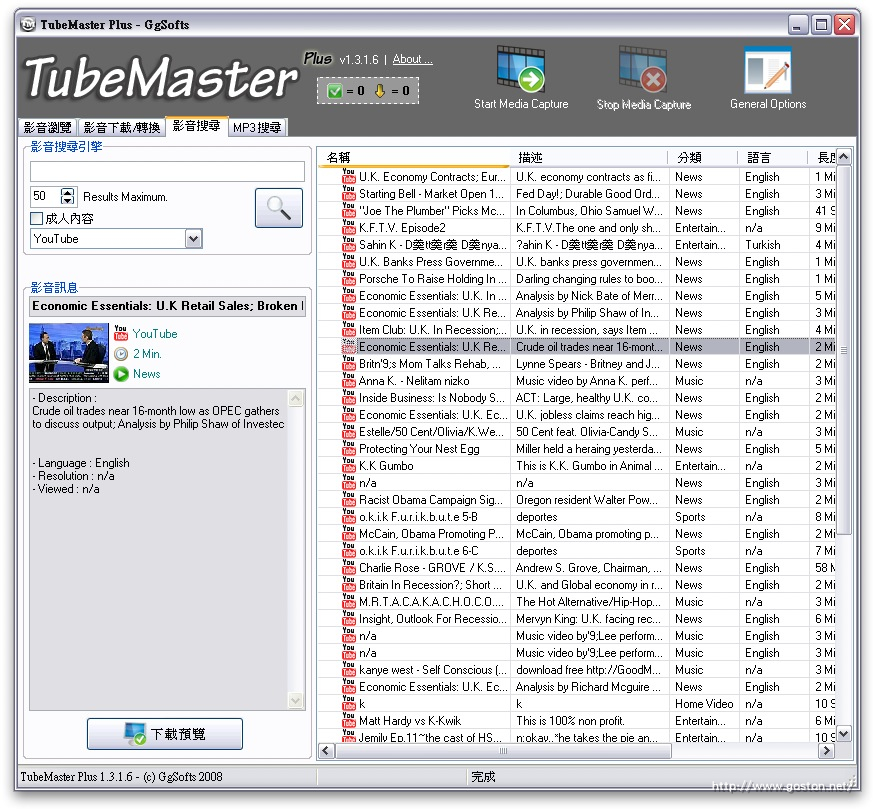Image resolution: width=875 pixels, height=811 pixels.
Task: Click YouTube icon of Anna K. - Nelitam nizko row
Action: [x=349, y=380]
